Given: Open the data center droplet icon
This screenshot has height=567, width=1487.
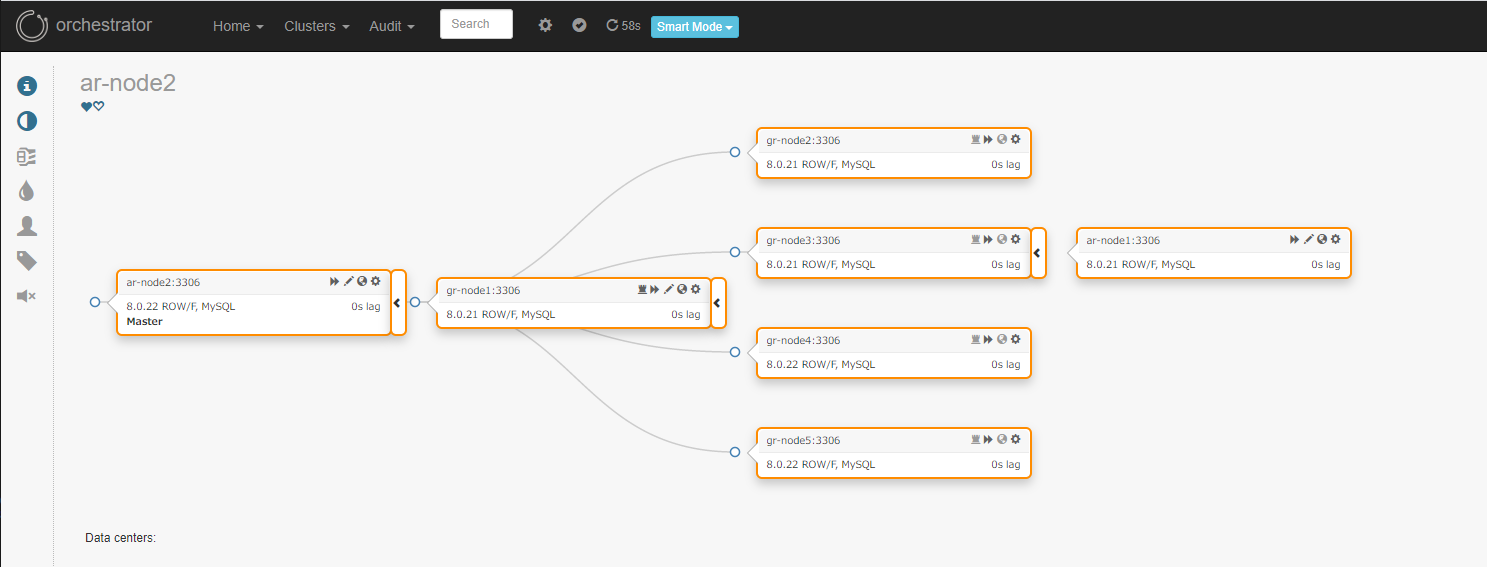Looking at the screenshot, I should [x=27, y=191].
